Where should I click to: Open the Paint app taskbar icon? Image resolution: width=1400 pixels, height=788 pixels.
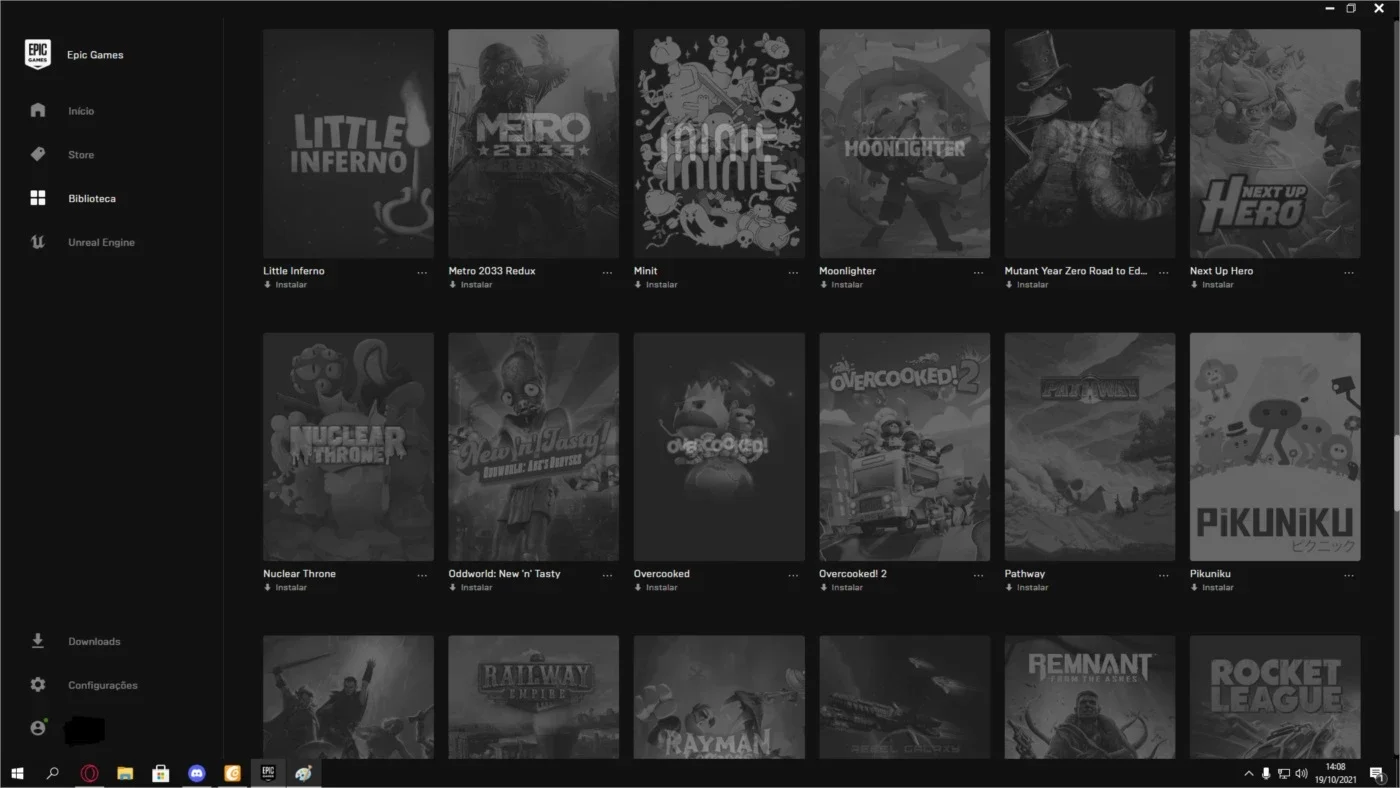(304, 773)
